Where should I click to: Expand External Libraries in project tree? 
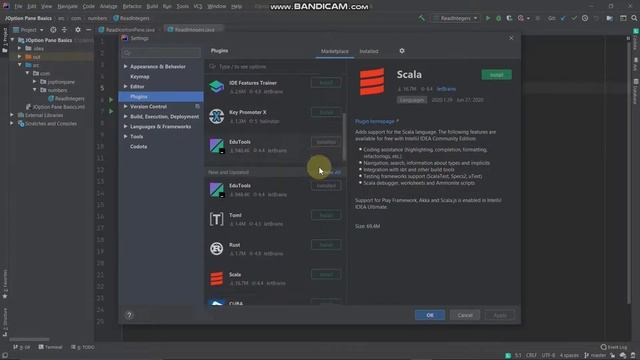(x=12, y=115)
